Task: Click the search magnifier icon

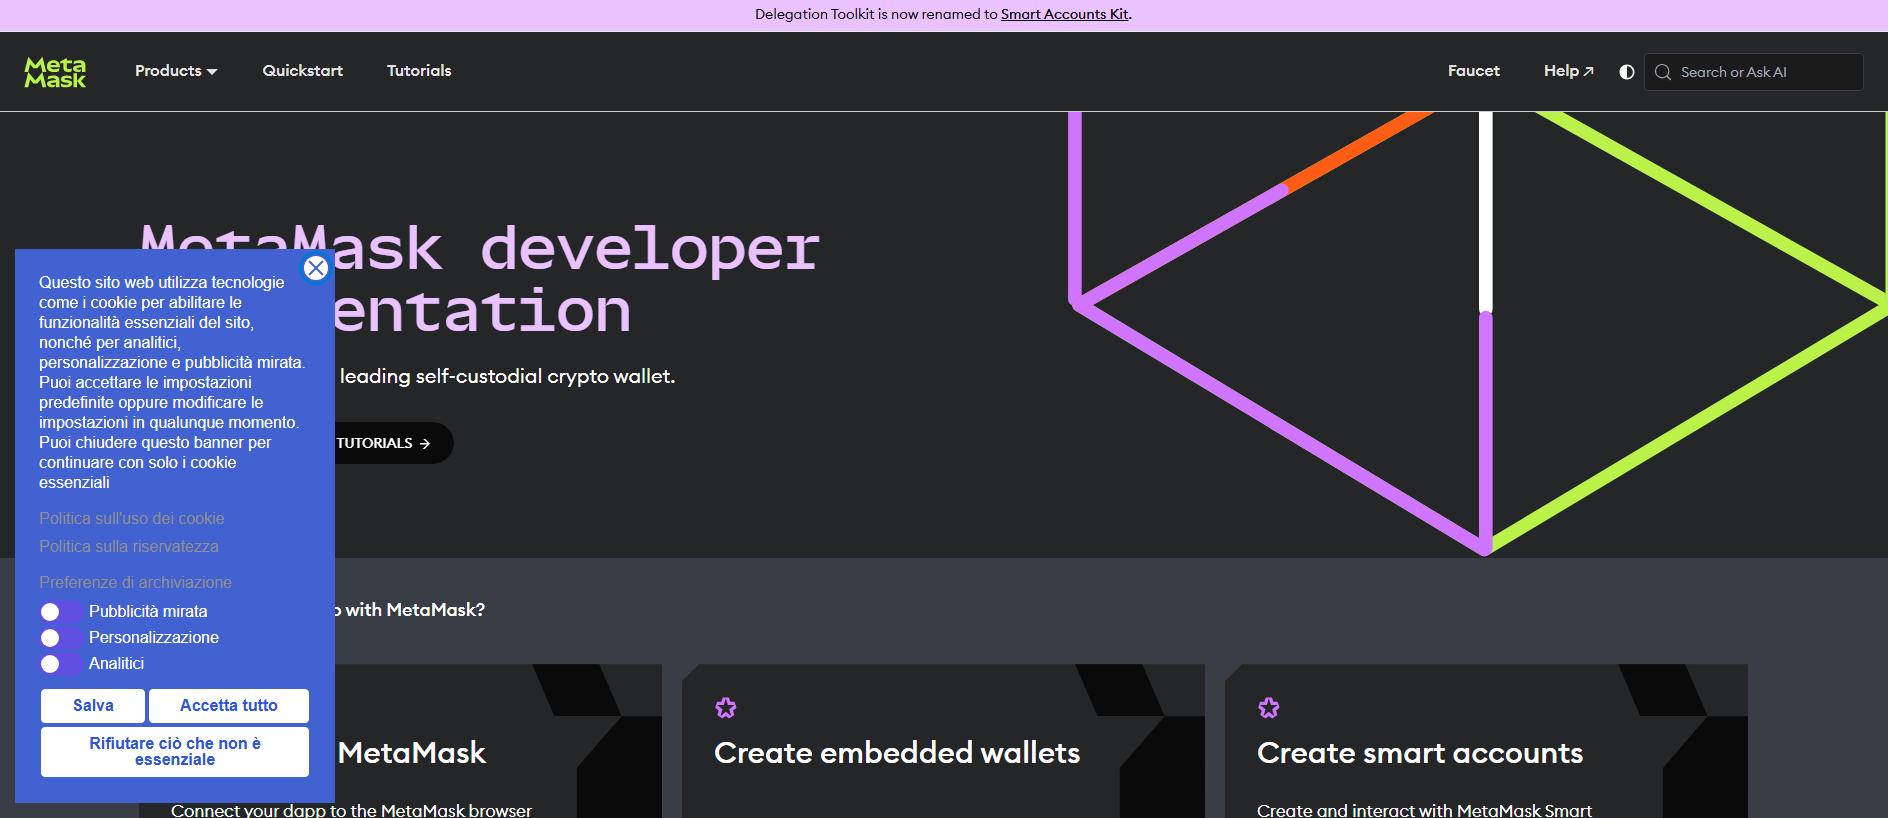Action: point(1663,72)
